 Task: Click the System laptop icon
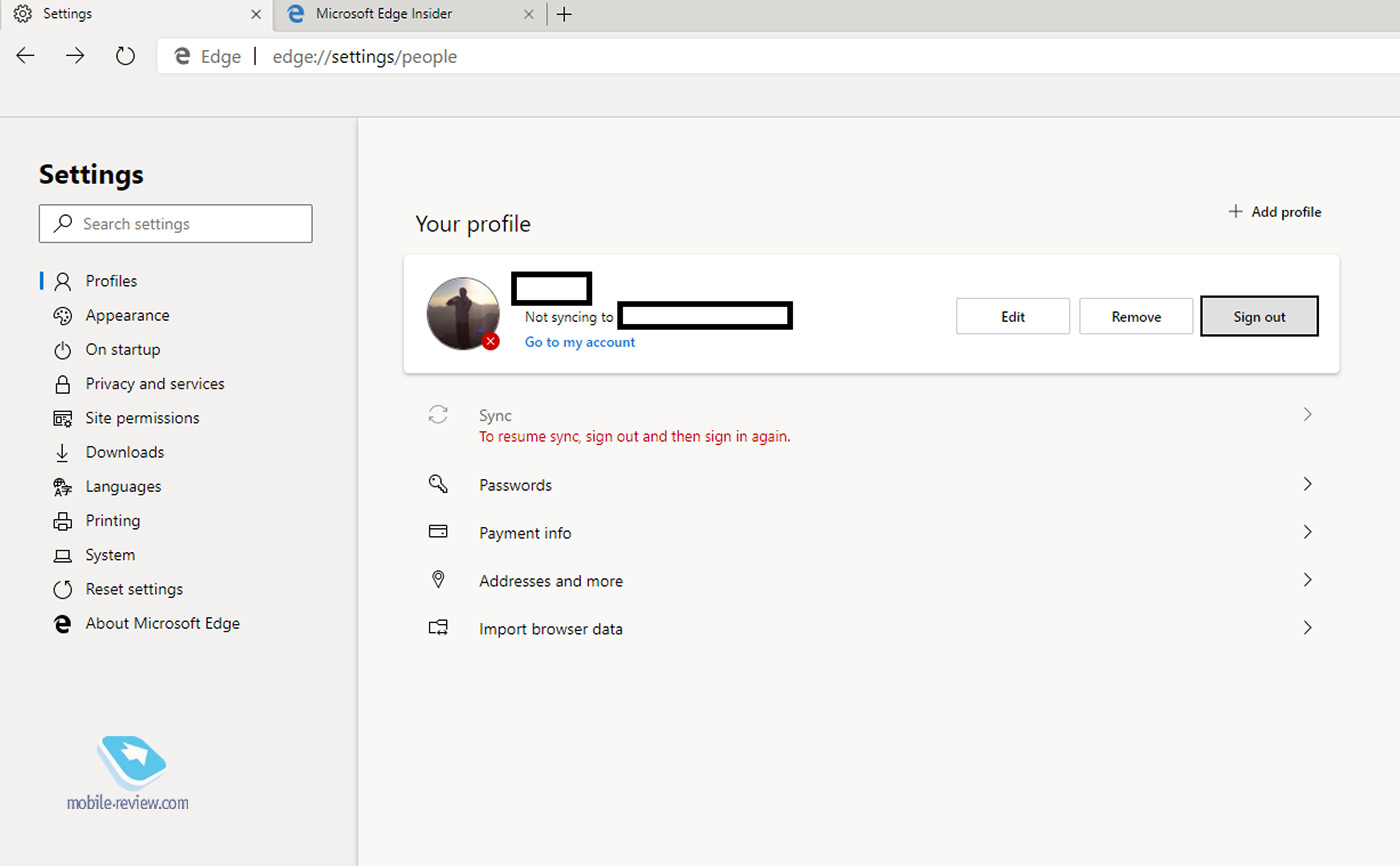pyautogui.click(x=63, y=555)
